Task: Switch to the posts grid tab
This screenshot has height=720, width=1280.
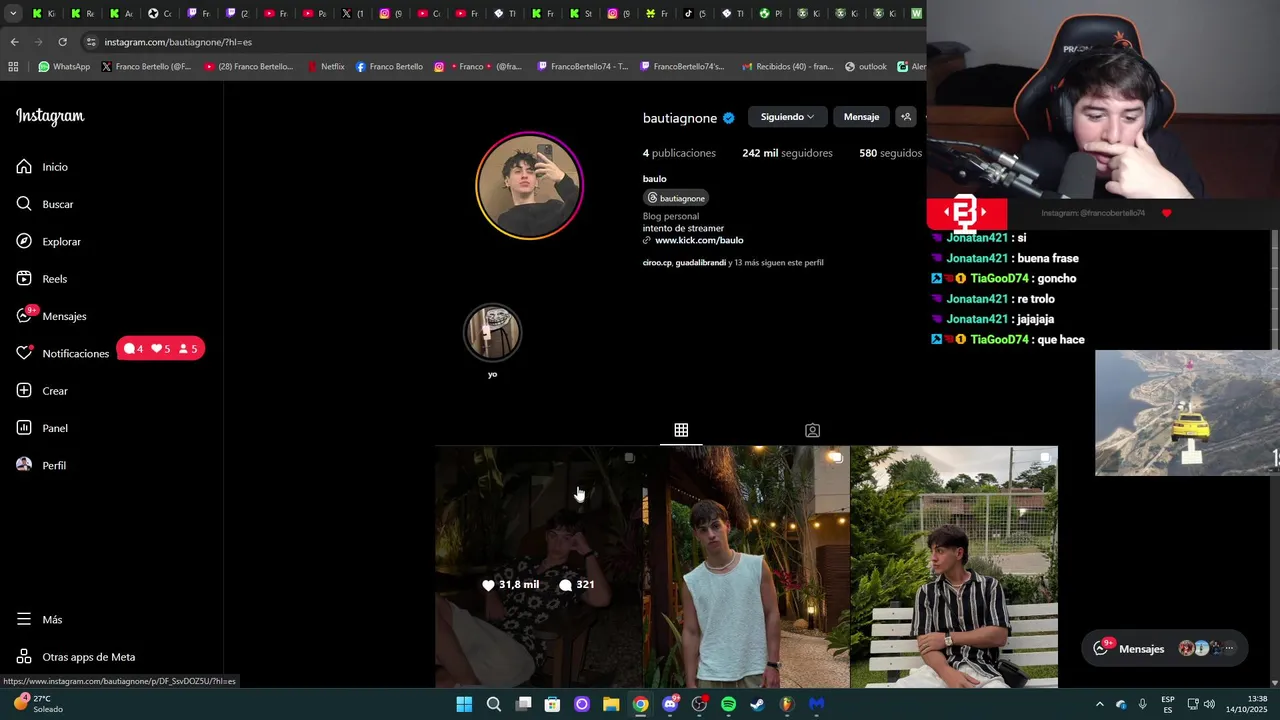Action: click(x=681, y=430)
